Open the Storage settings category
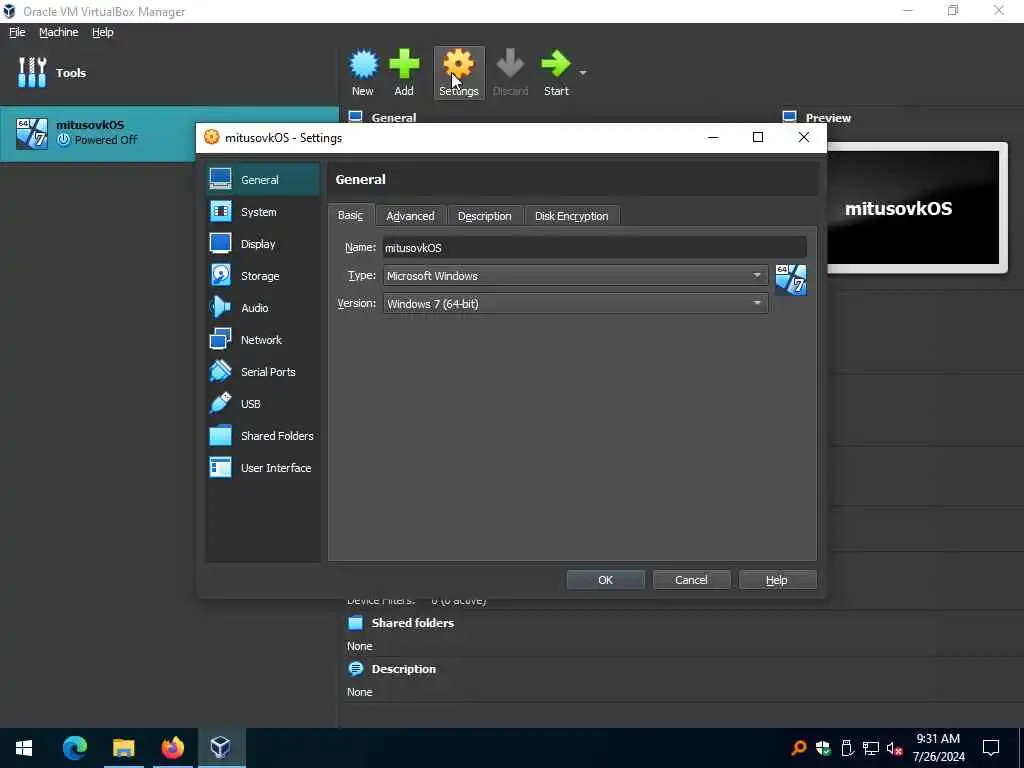 [263, 276]
